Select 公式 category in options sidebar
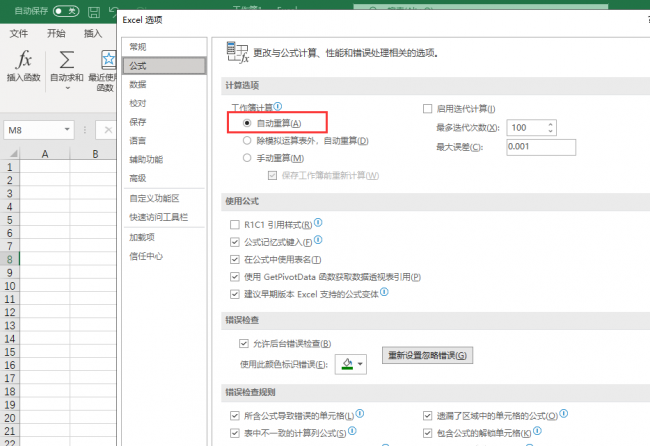 coord(165,65)
